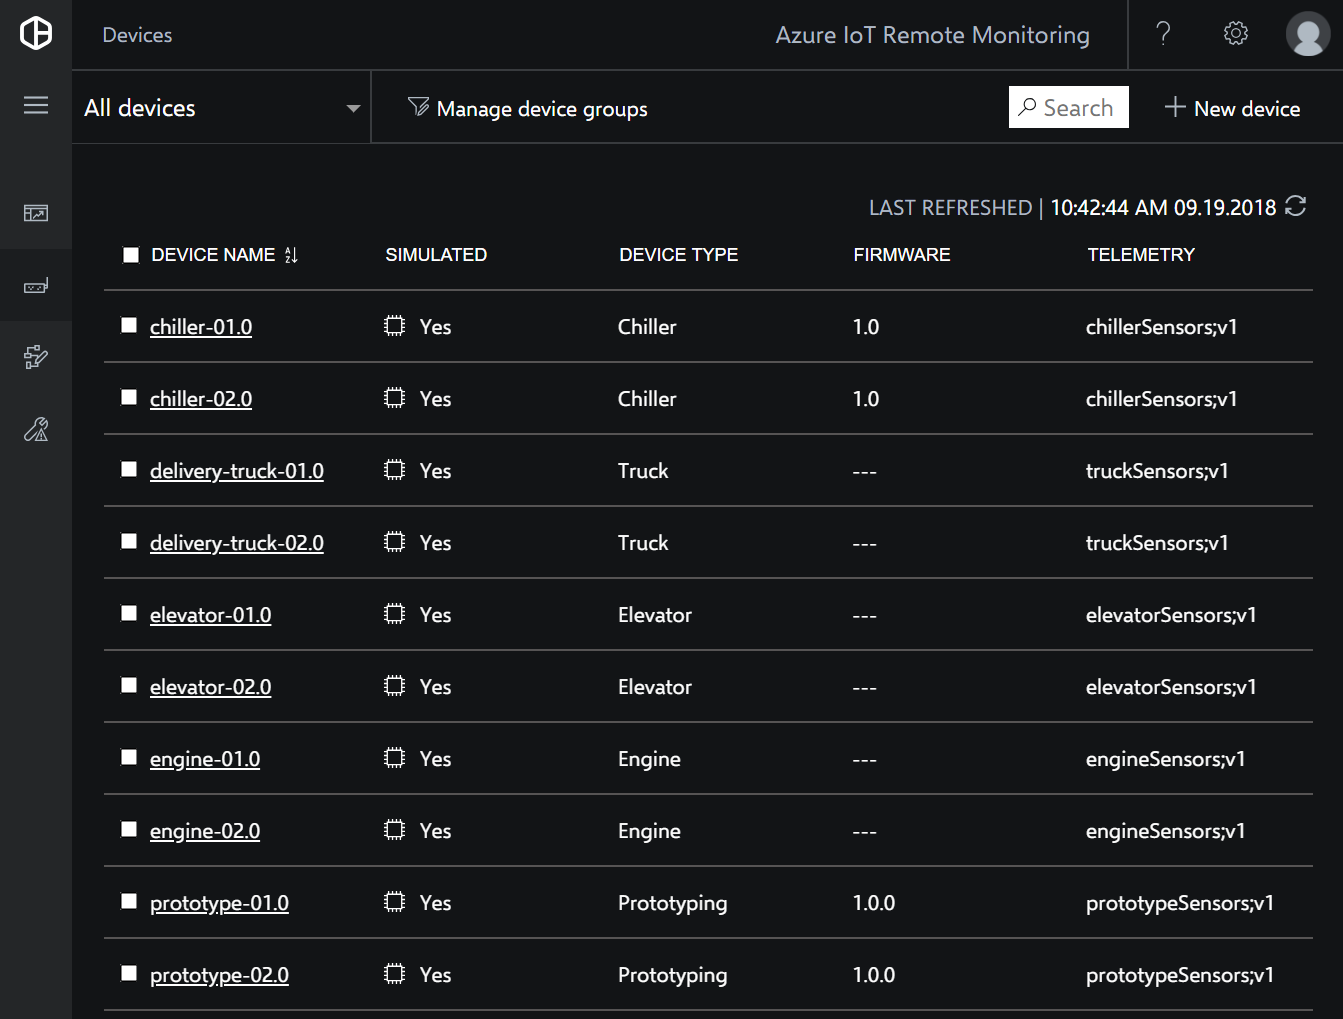Click simulated chip icon for prototype-02.0
The width and height of the screenshot is (1343, 1019).
395,974
